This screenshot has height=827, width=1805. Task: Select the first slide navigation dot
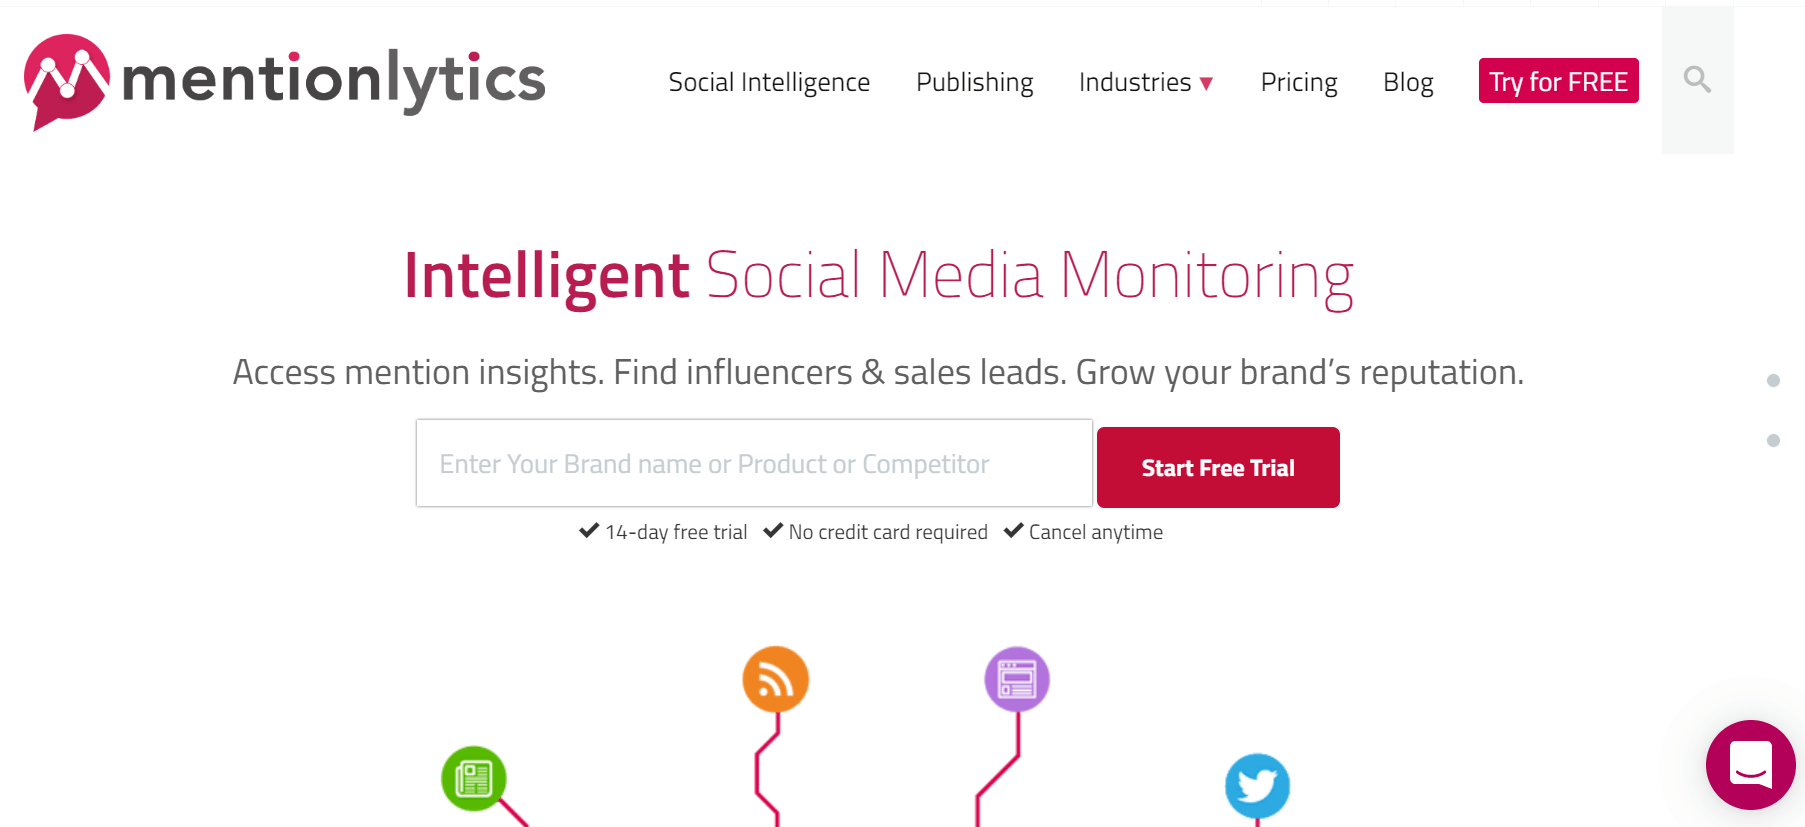[1773, 380]
